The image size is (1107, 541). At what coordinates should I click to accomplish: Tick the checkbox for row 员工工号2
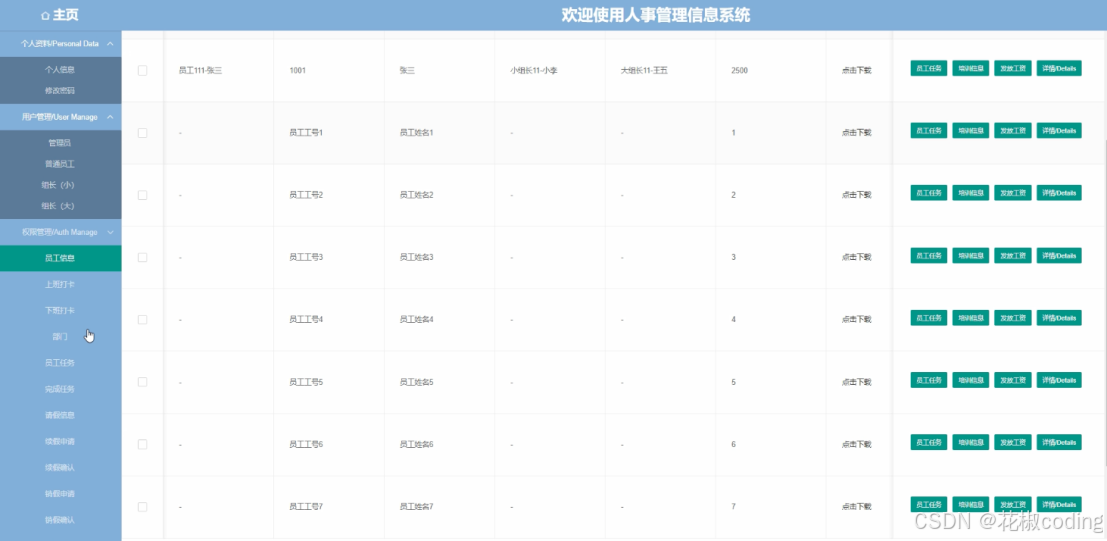(x=143, y=195)
